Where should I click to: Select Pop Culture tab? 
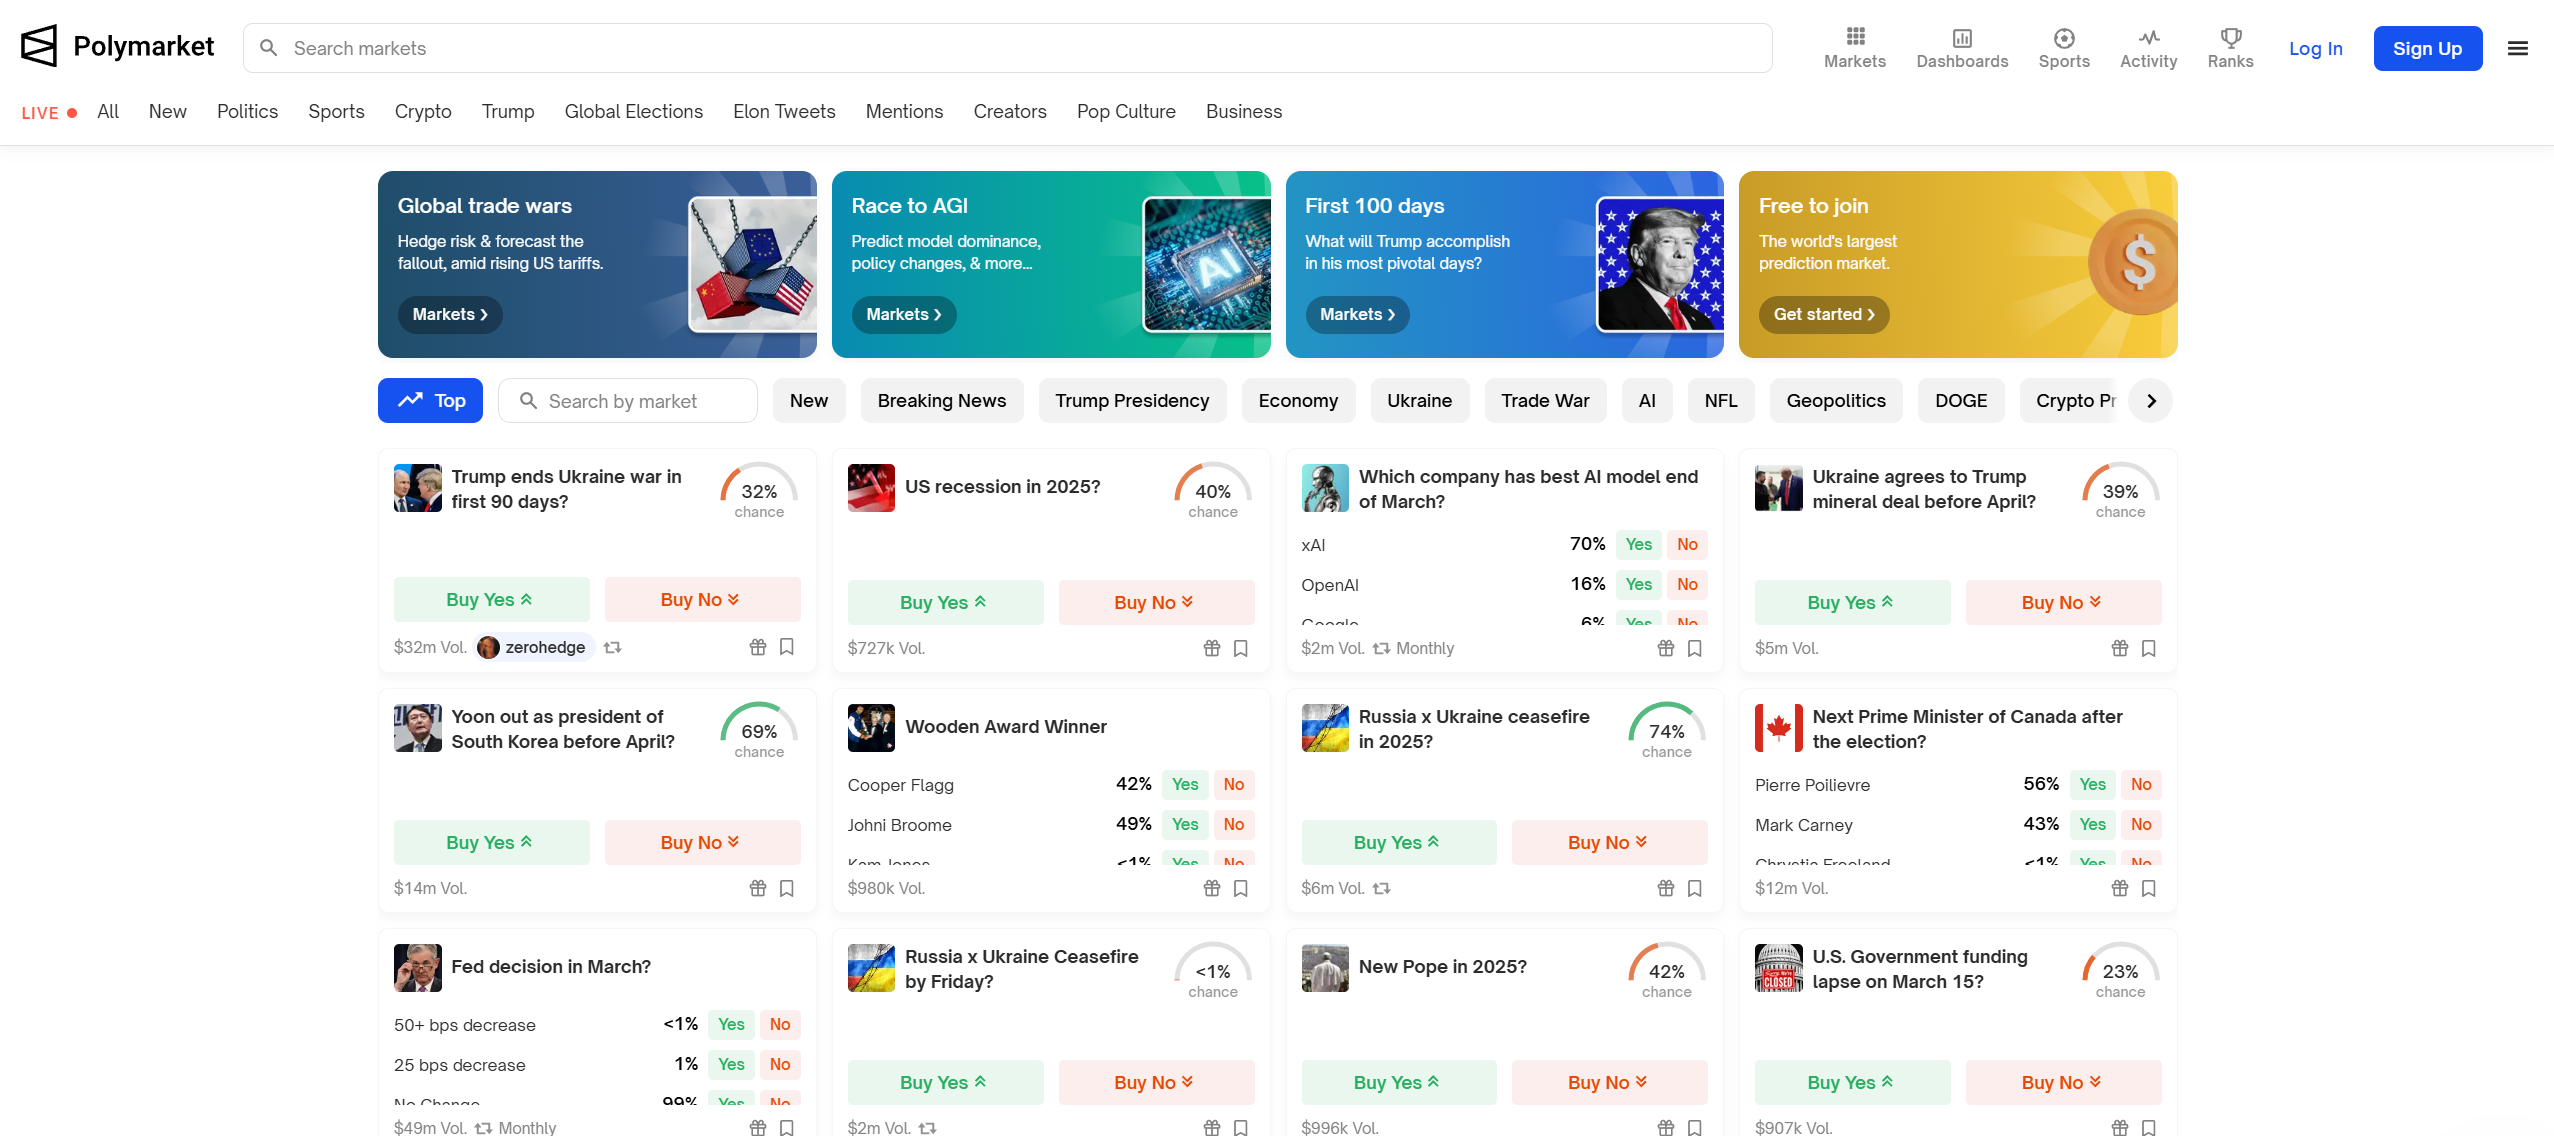tap(1126, 111)
